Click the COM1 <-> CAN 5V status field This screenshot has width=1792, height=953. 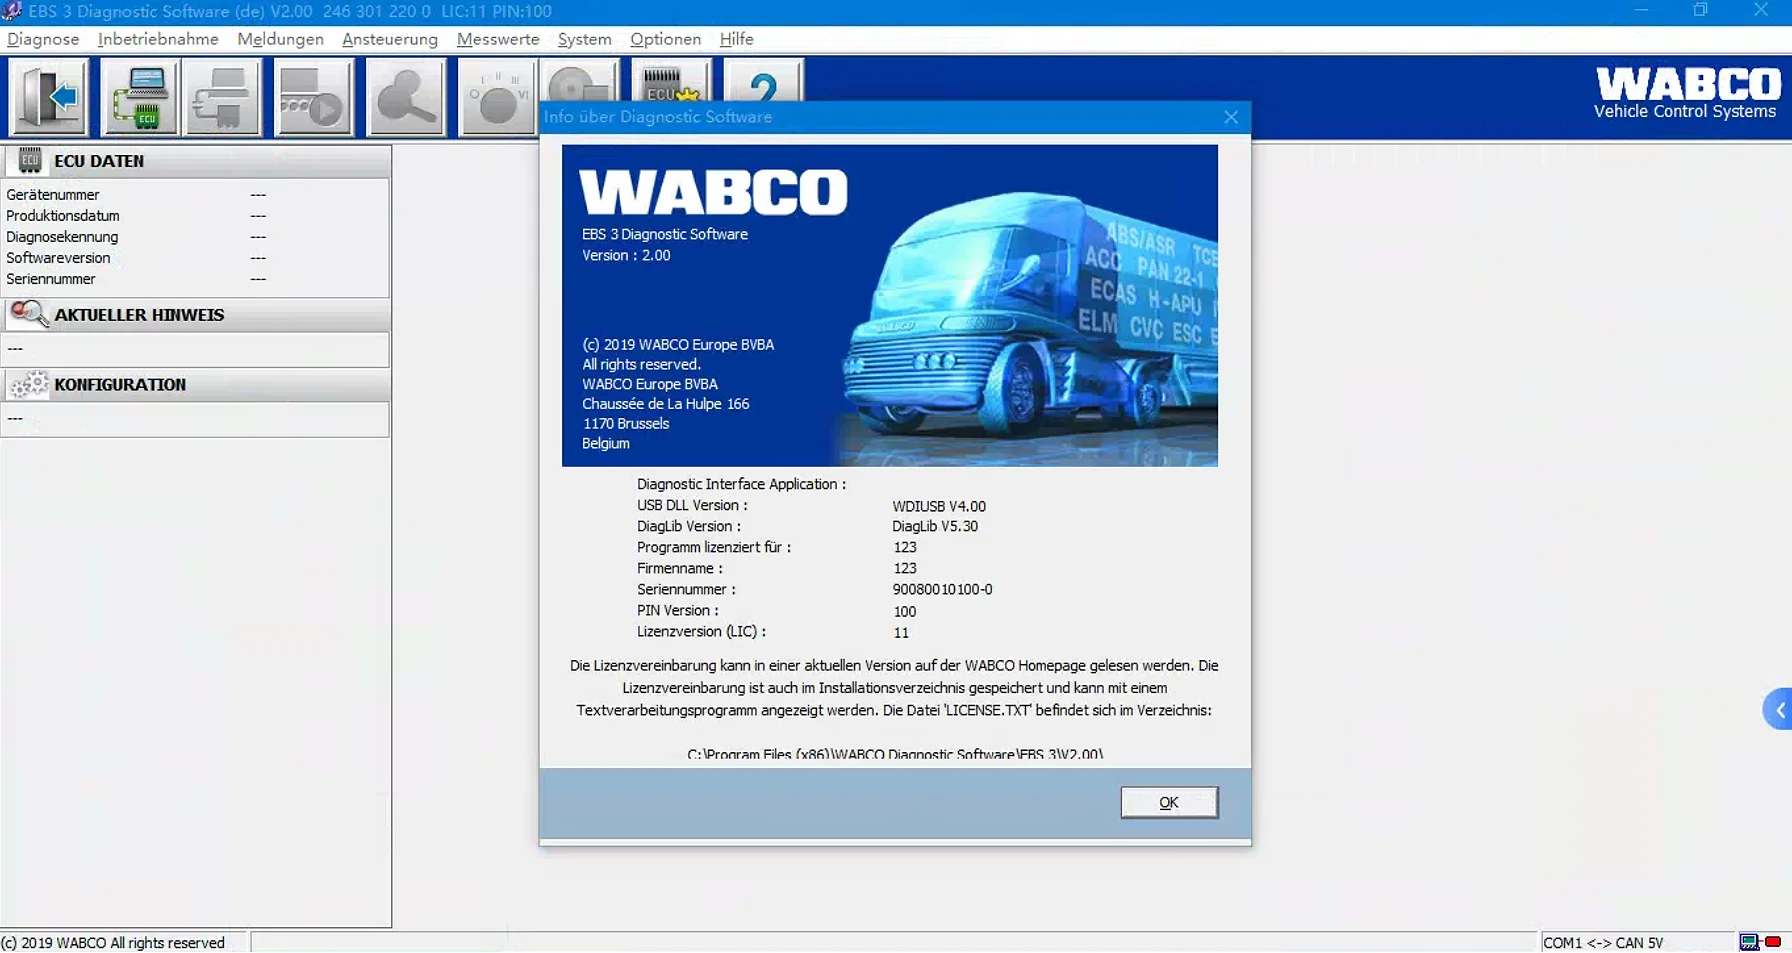(1603, 942)
